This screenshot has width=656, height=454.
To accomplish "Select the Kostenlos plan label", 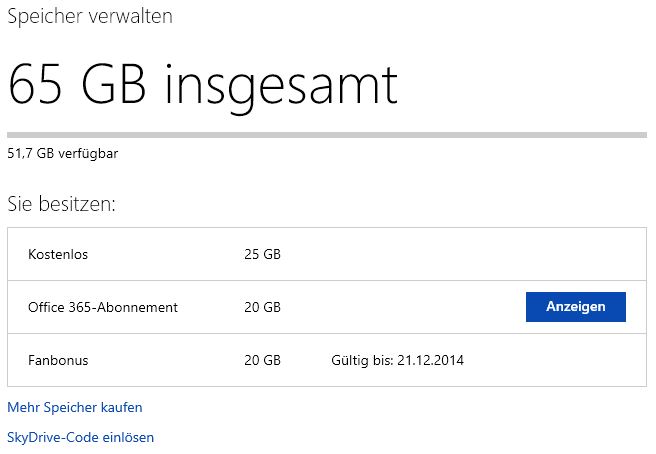I will (58, 254).
